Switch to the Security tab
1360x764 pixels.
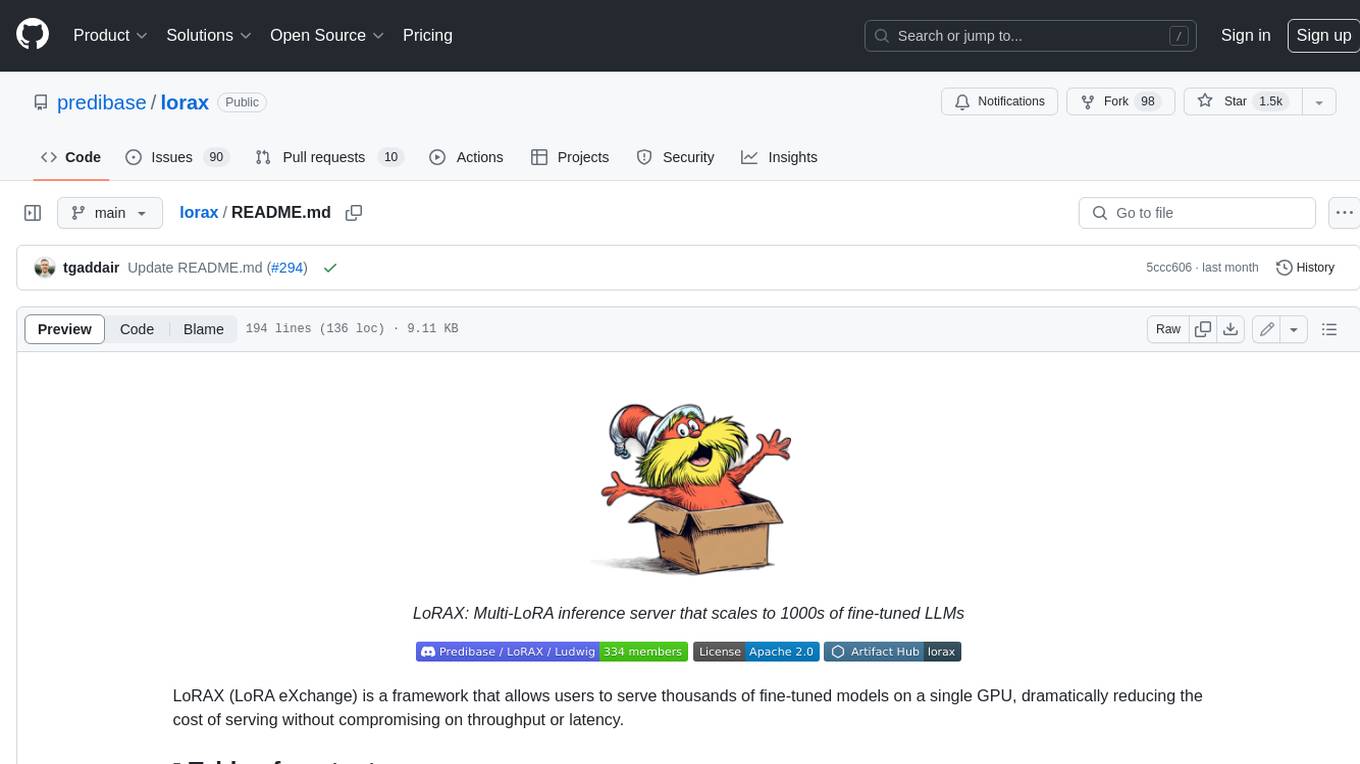tap(676, 157)
